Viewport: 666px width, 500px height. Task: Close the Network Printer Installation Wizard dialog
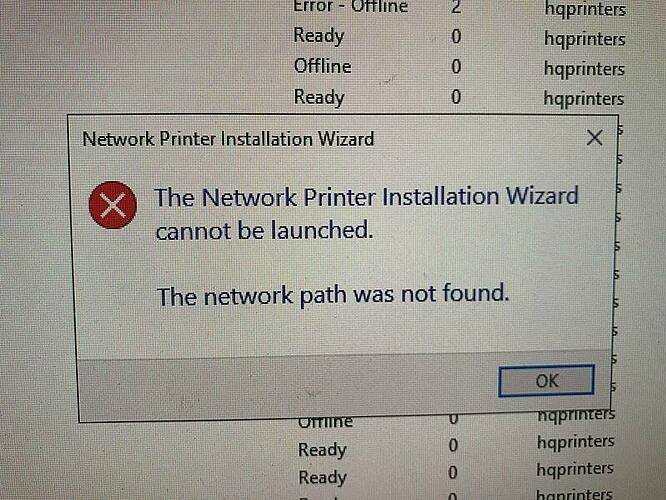(x=594, y=138)
